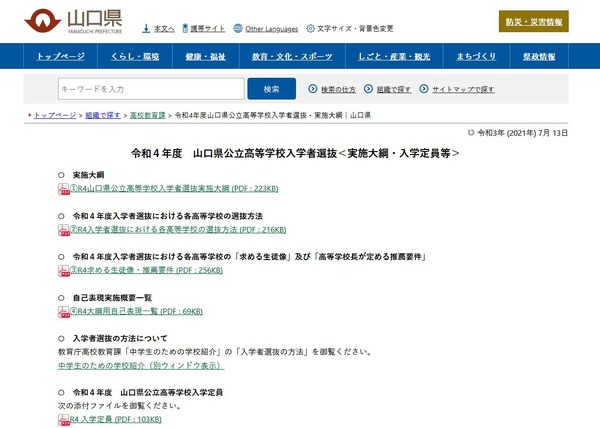Open the しごと・産業・観光 navigation menu
600x428 pixels.
coord(394,56)
